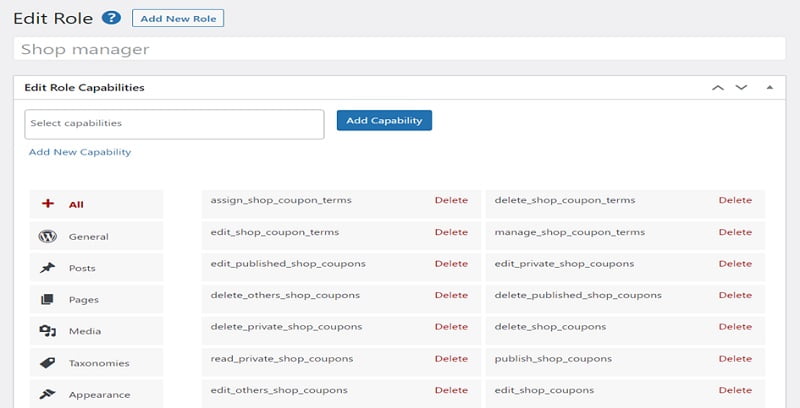
Task: Click the Shop manager role name field
Action: point(399,49)
